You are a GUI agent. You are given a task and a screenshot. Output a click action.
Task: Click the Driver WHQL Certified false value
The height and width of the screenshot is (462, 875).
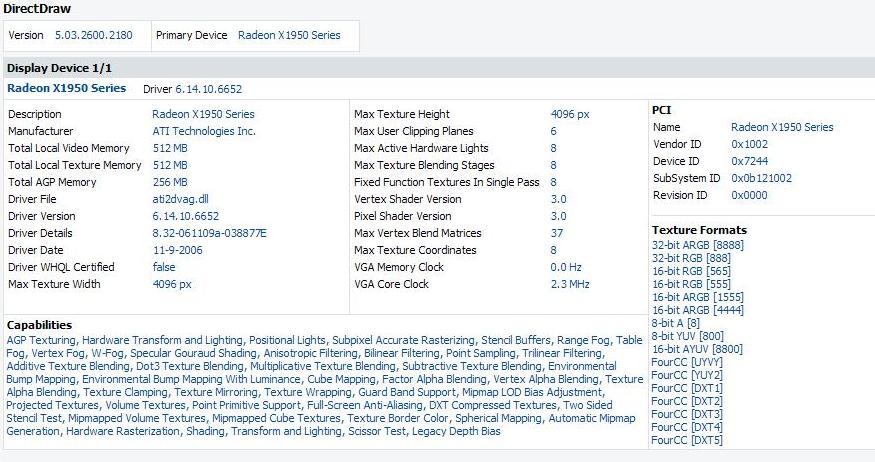click(x=164, y=267)
